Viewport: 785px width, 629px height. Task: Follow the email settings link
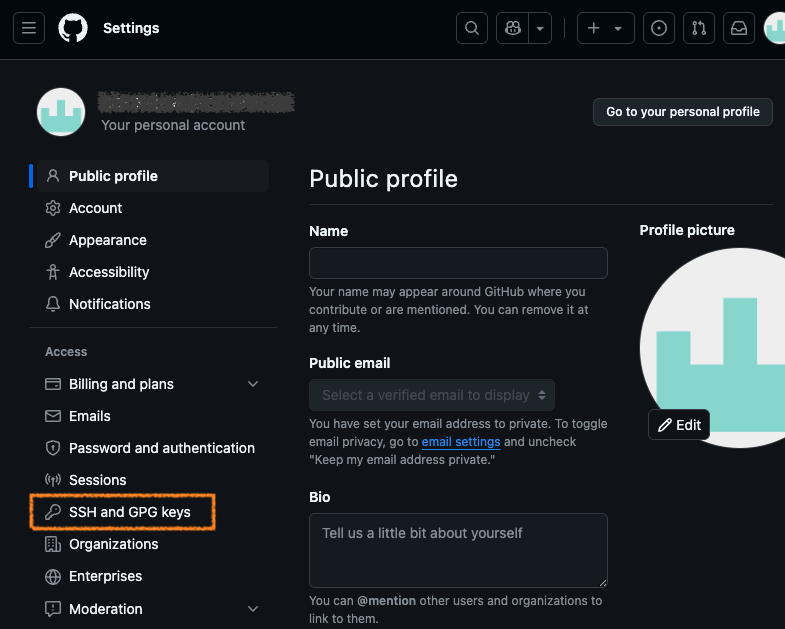[x=461, y=442]
